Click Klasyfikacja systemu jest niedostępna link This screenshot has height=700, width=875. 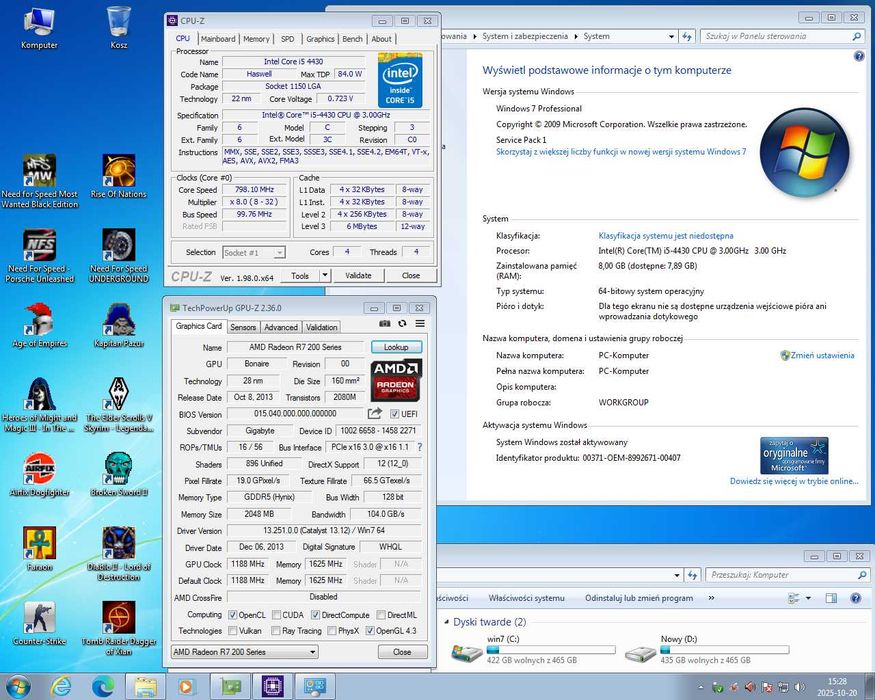(x=666, y=236)
